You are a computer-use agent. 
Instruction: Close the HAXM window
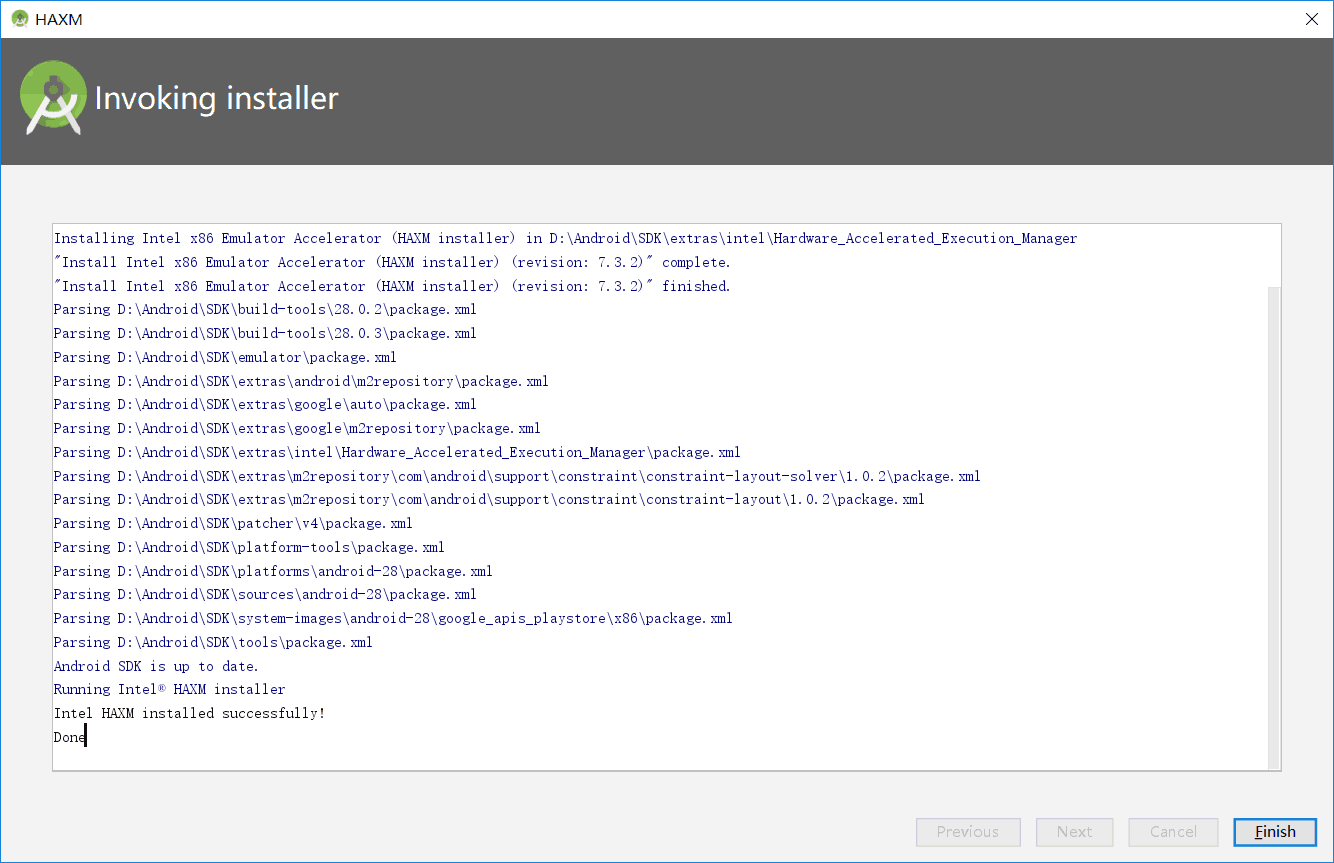[x=1311, y=19]
